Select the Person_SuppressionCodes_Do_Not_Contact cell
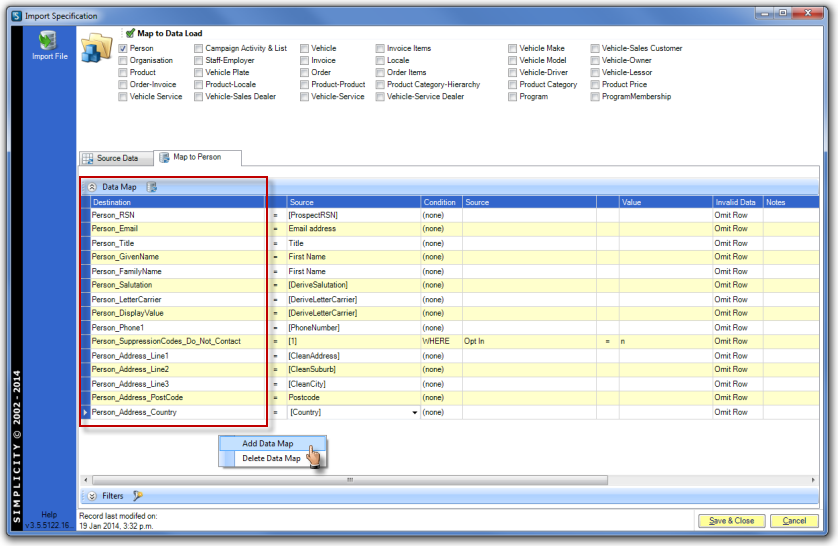838x546 pixels. [177, 341]
